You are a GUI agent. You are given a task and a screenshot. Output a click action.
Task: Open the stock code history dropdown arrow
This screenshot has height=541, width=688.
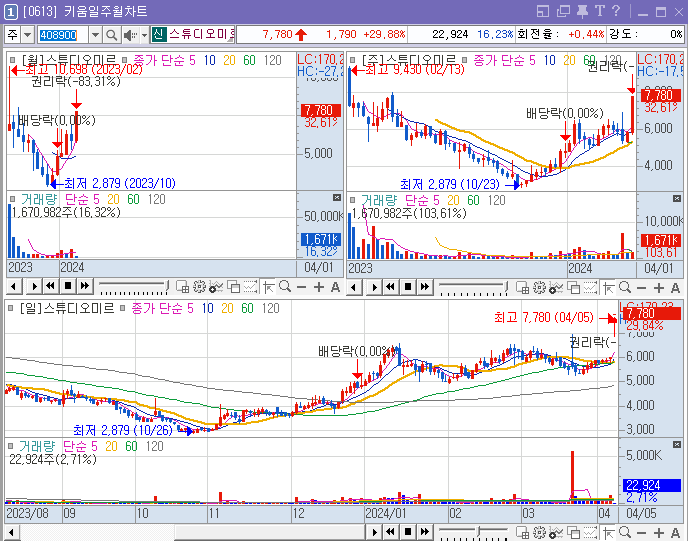click(95, 35)
